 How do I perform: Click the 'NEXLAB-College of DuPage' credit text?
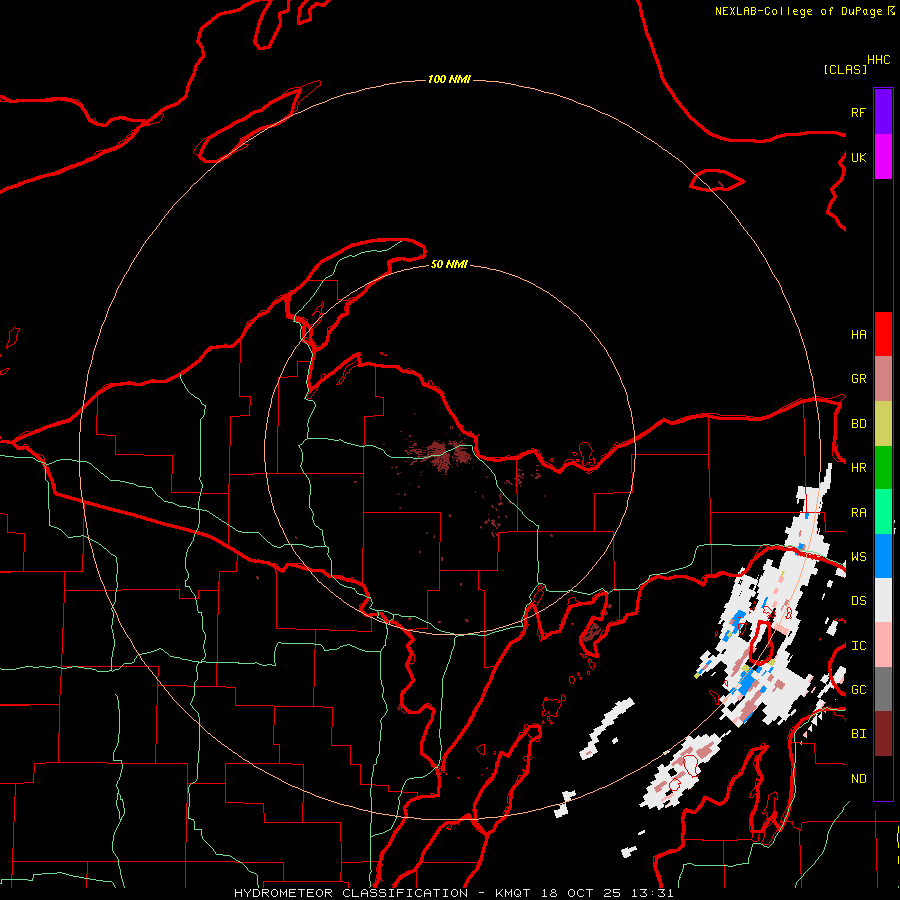click(800, 11)
